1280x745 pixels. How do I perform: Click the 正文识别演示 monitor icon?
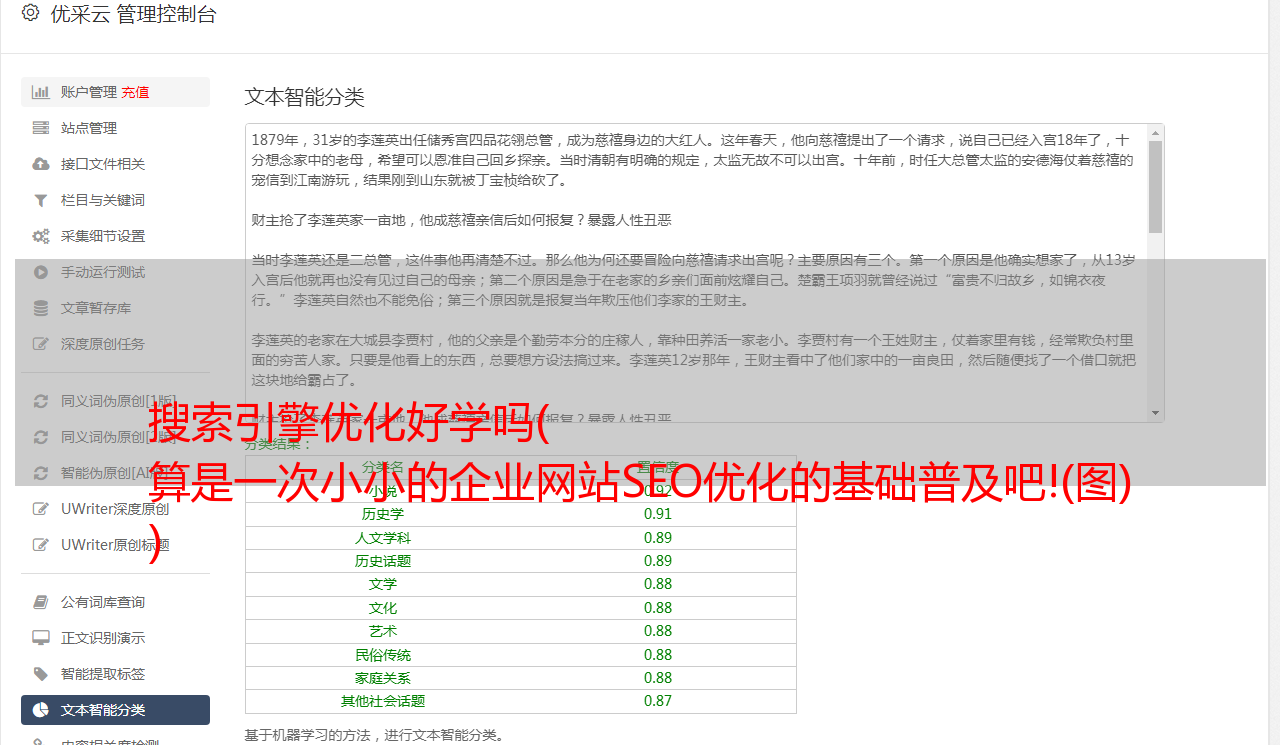tap(40, 638)
